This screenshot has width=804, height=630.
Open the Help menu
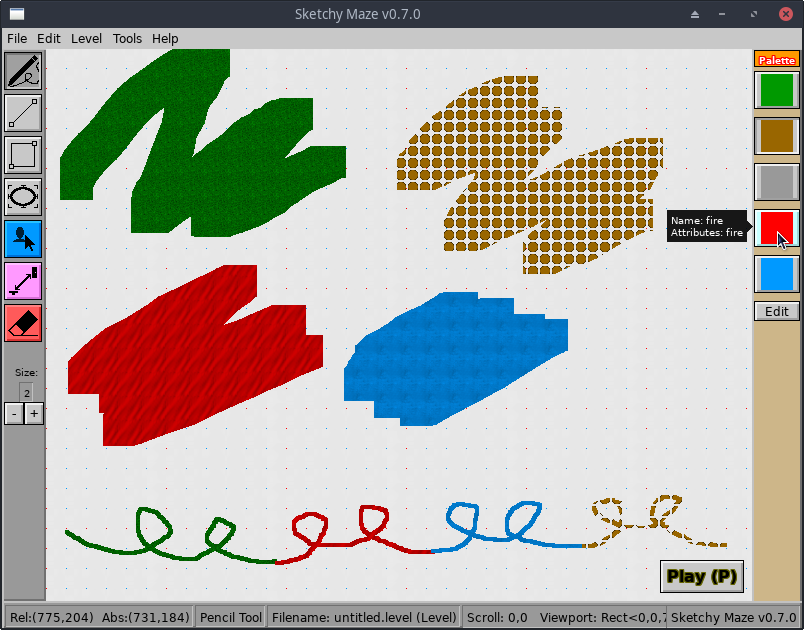click(165, 38)
